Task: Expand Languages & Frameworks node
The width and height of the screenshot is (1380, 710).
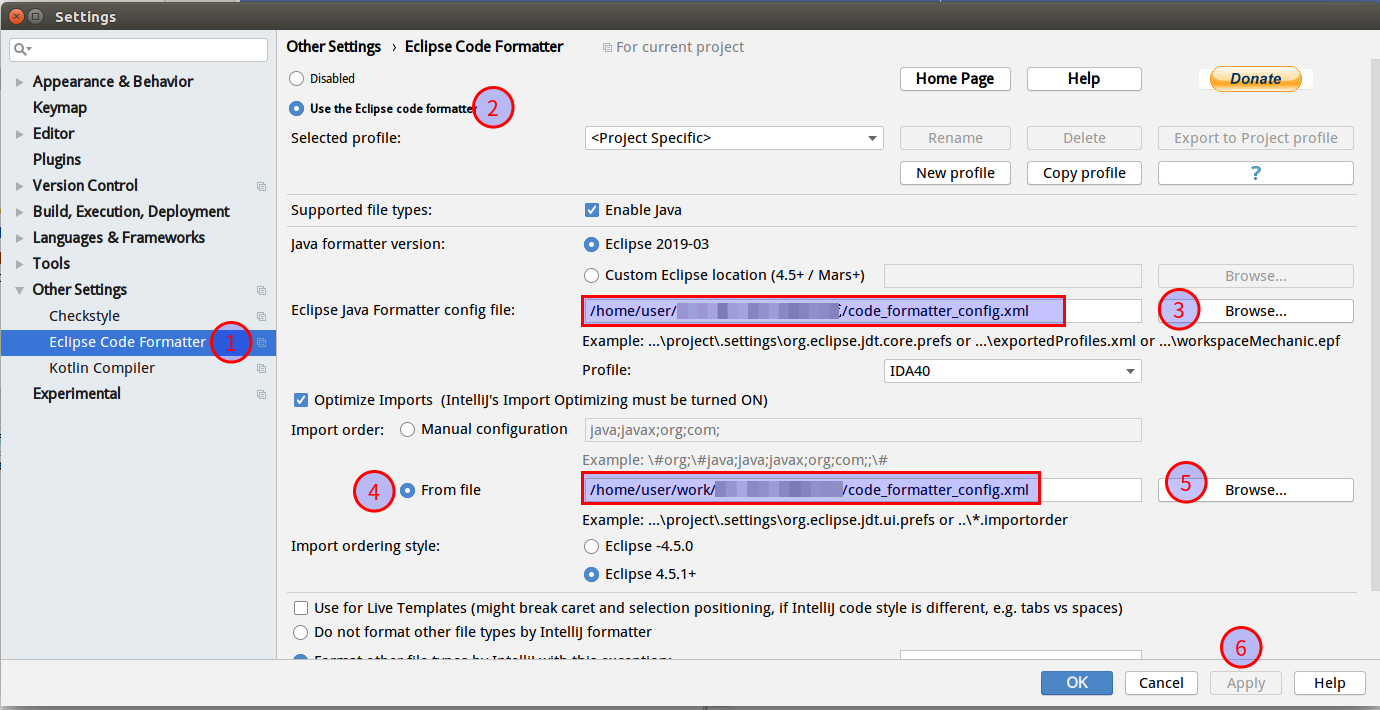Action: 19,238
